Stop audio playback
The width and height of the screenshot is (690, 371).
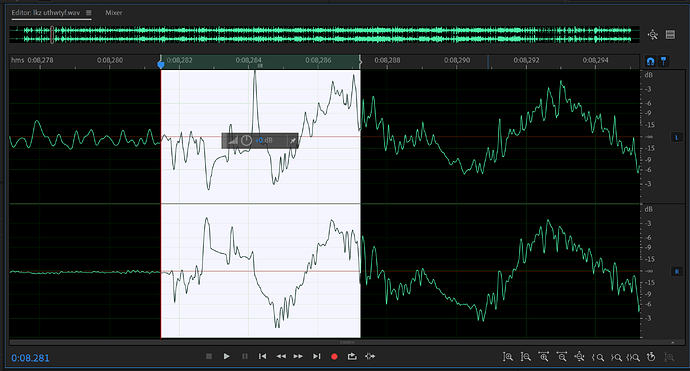coord(209,356)
